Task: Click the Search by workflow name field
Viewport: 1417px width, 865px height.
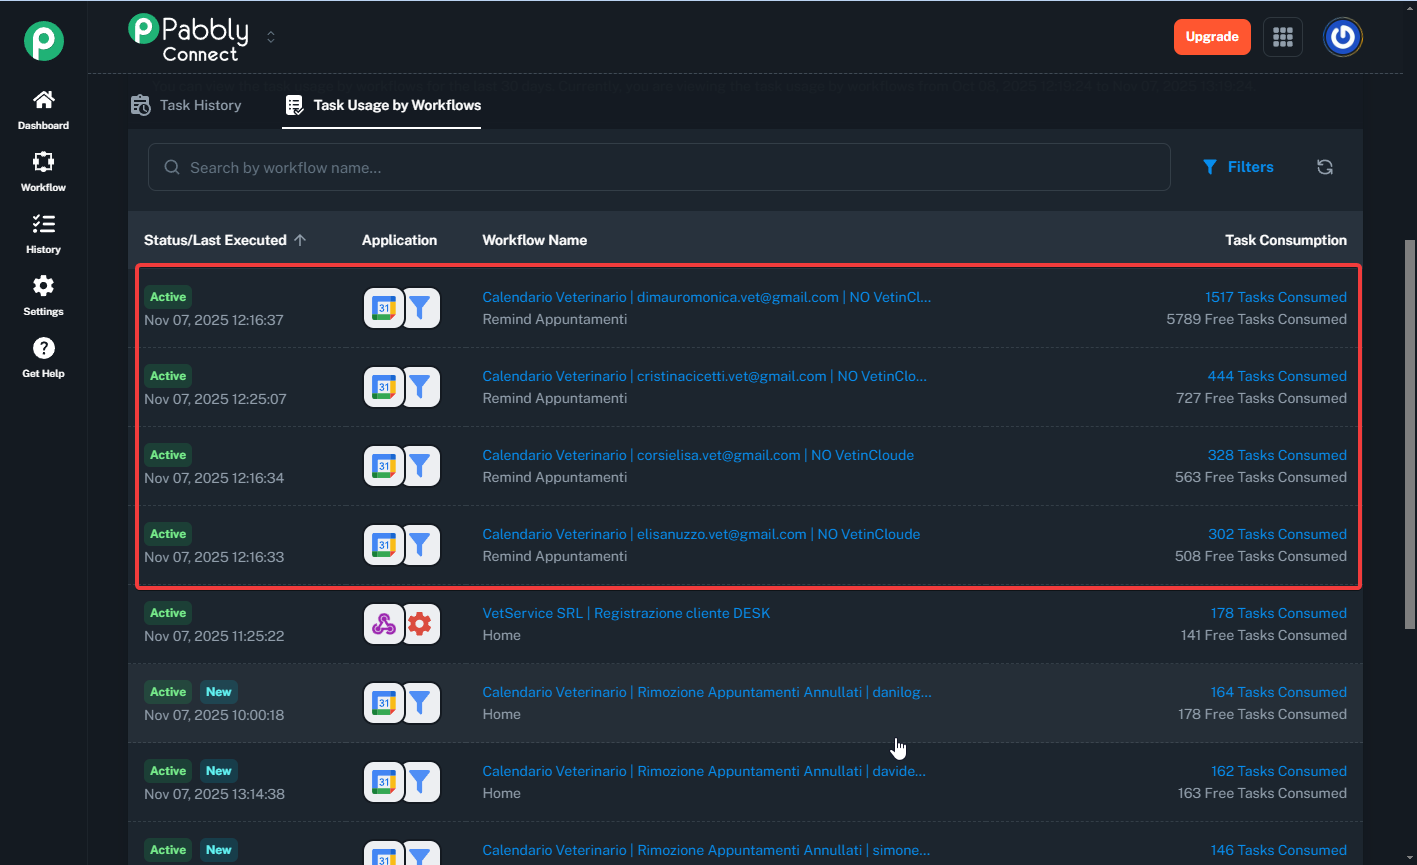Action: click(x=659, y=167)
